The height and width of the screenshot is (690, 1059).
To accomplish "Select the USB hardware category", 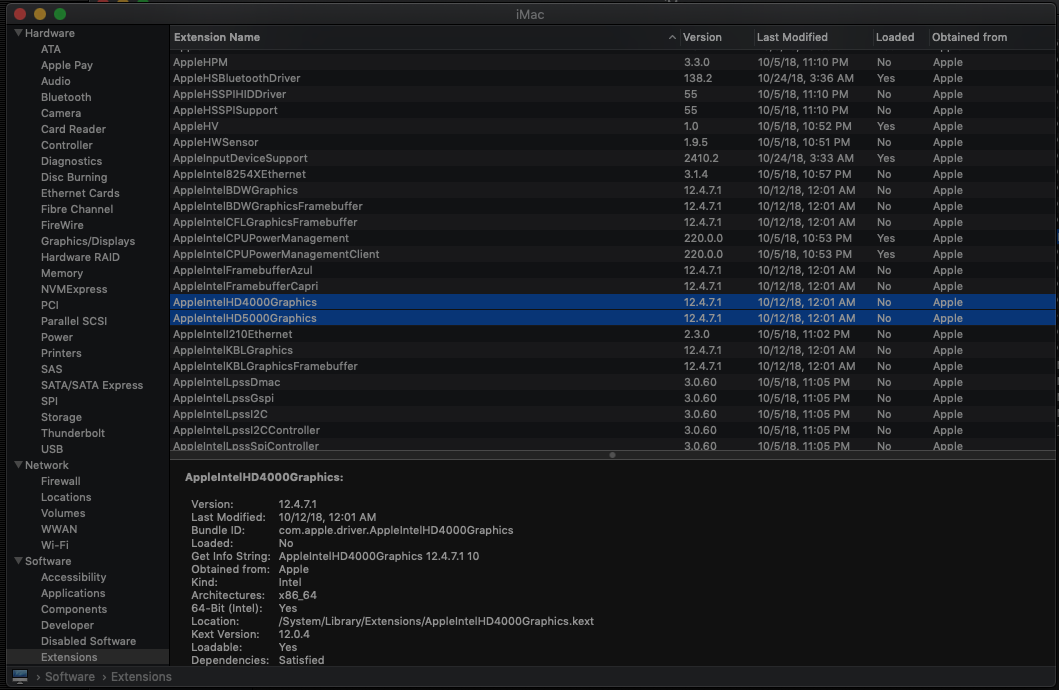I will pyautogui.click(x=52, y=449).
